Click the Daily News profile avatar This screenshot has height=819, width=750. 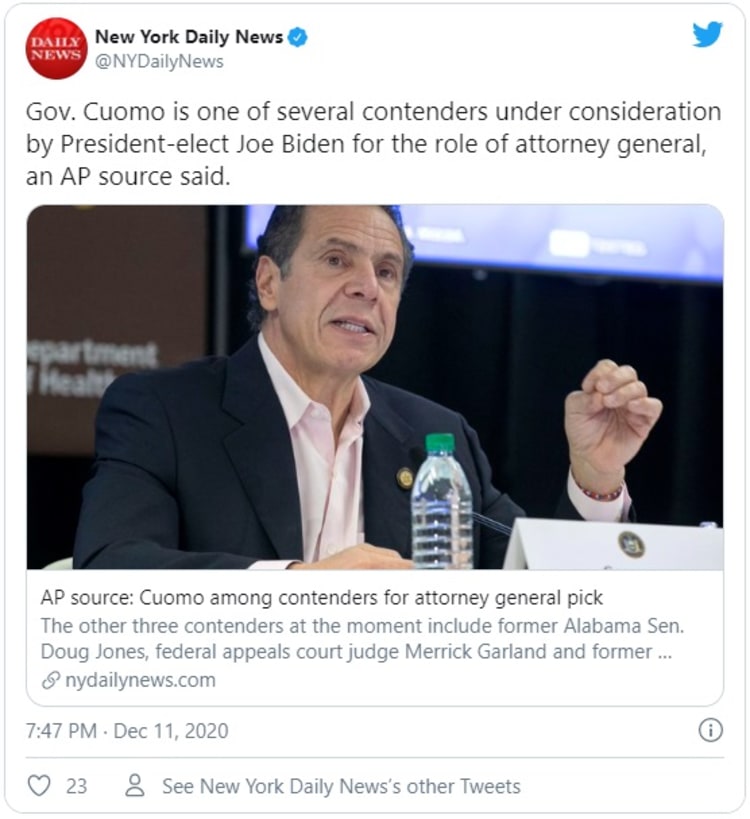point(56,49)
